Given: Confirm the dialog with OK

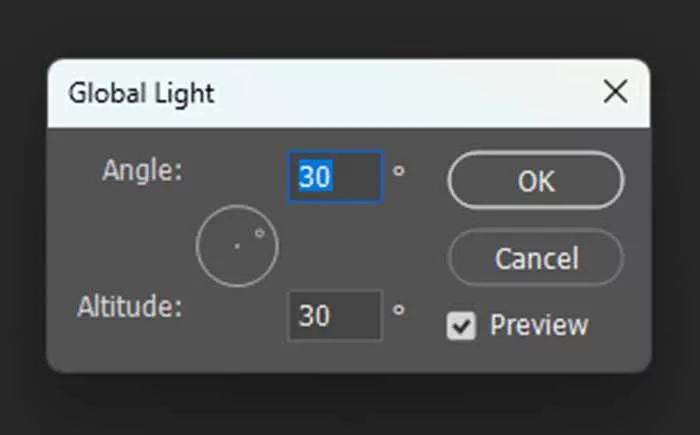Looking at the screenshot, I should (x=536, y=180).
